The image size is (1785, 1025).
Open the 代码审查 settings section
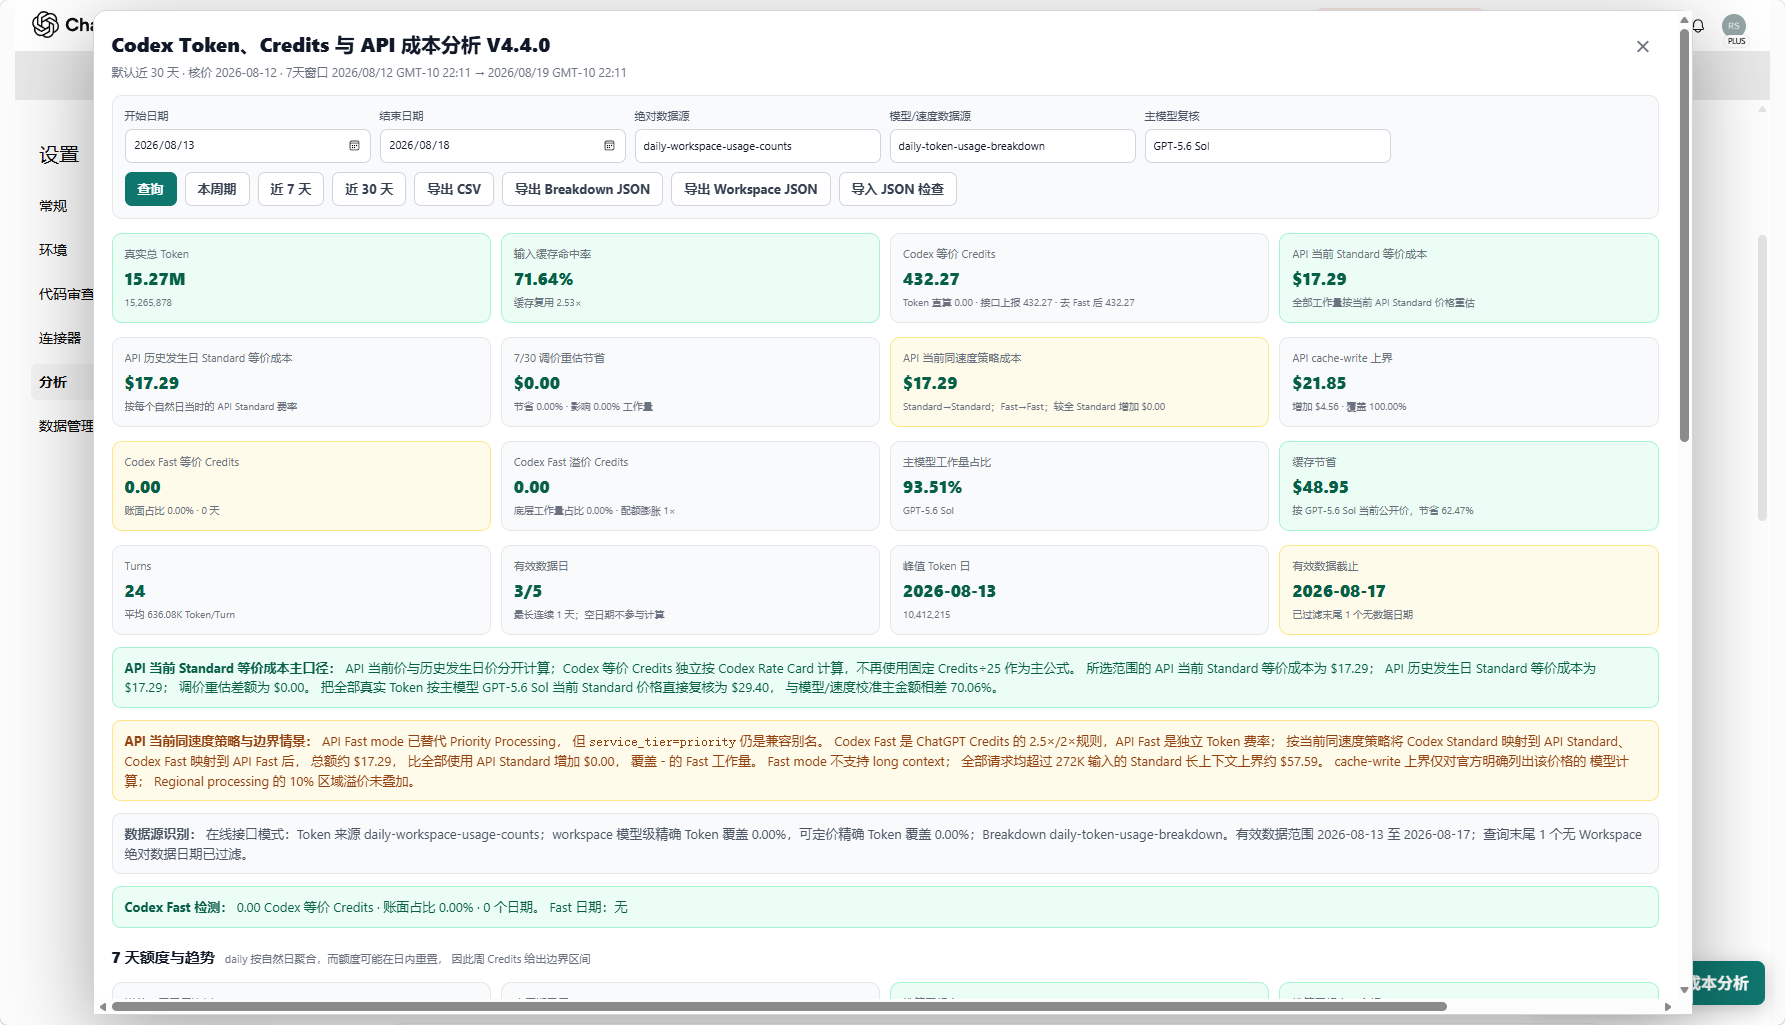[x=66, y=294]
